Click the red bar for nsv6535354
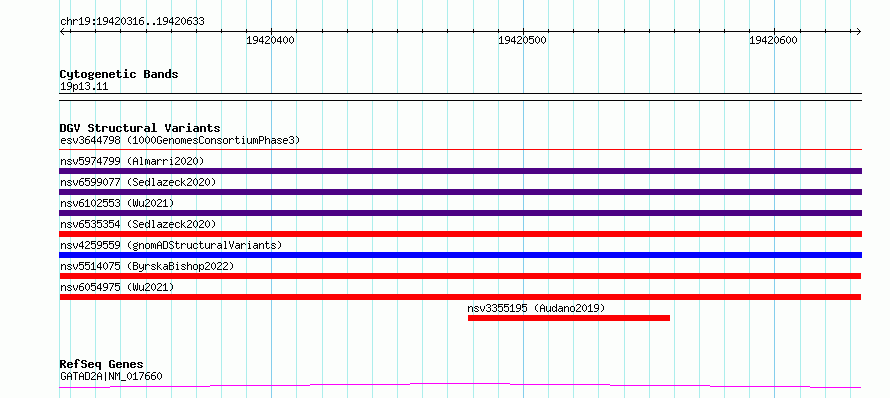 (460, 234)
